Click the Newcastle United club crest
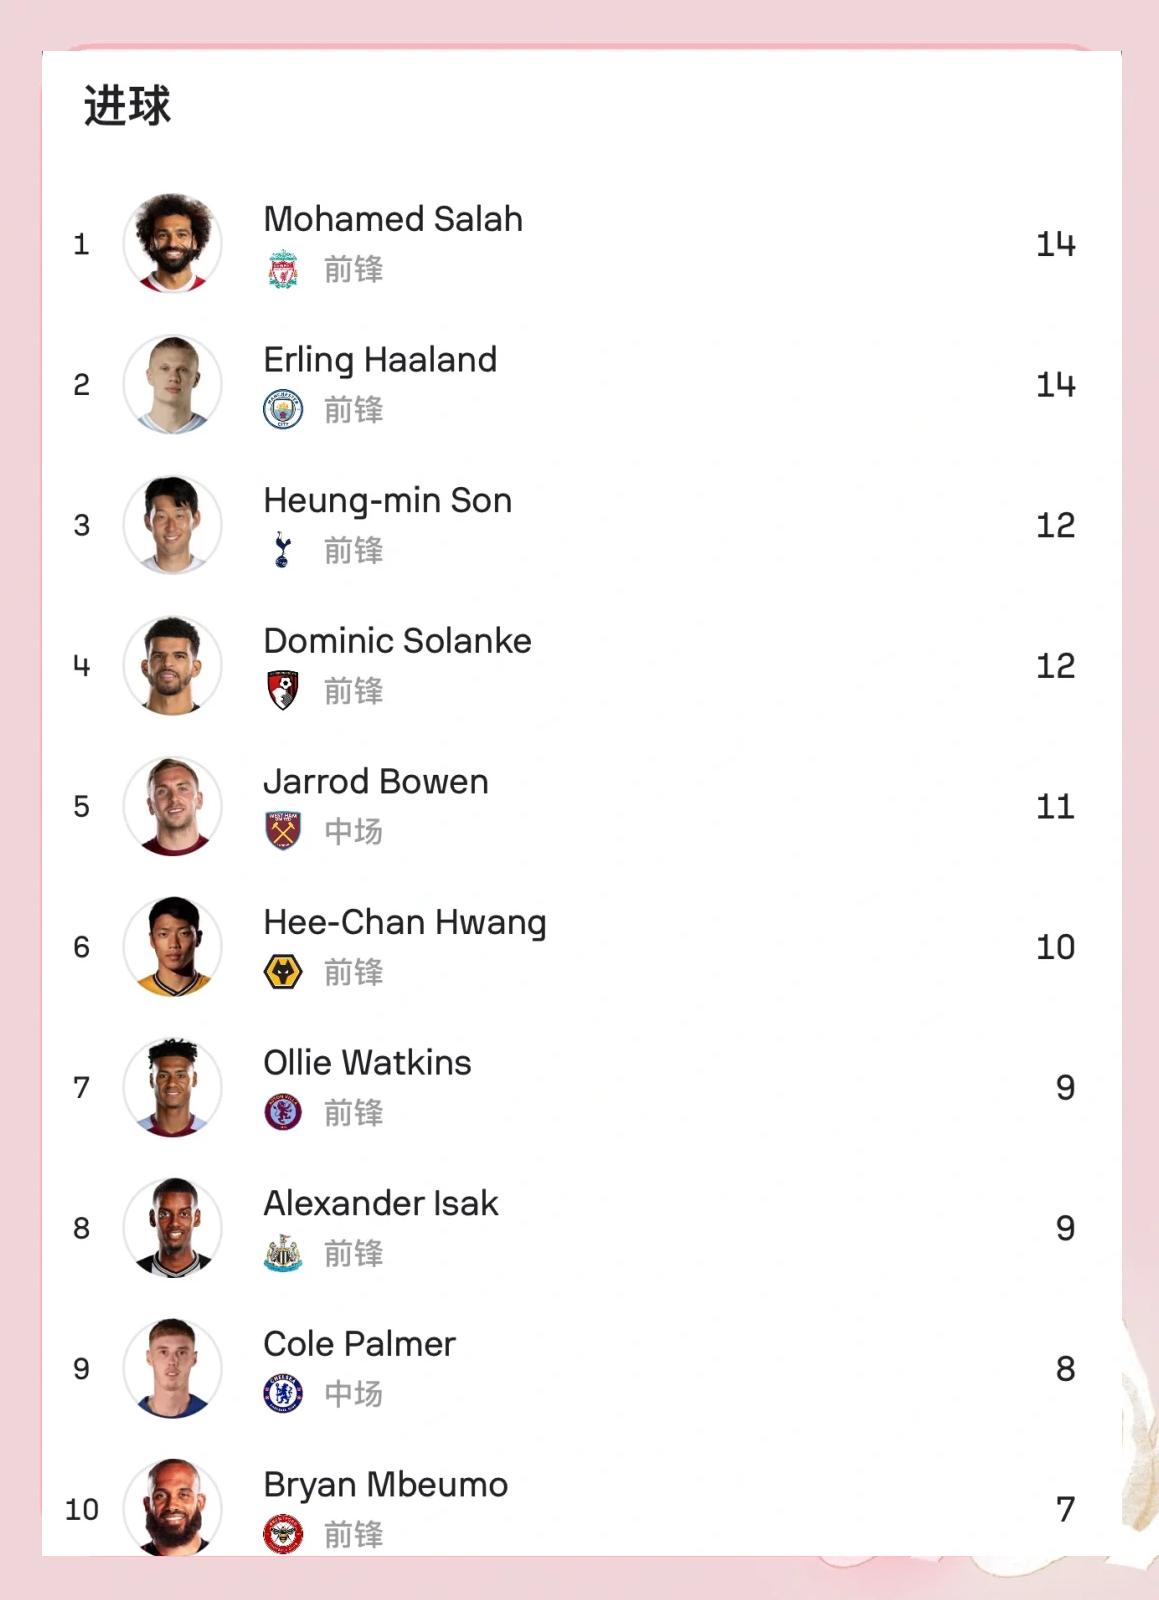Viewport: 1159px width, 1600px height. click(283, 1253)
